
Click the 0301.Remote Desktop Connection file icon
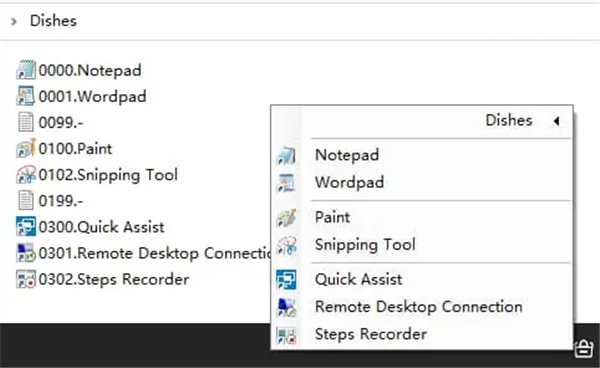coord(26,253)
